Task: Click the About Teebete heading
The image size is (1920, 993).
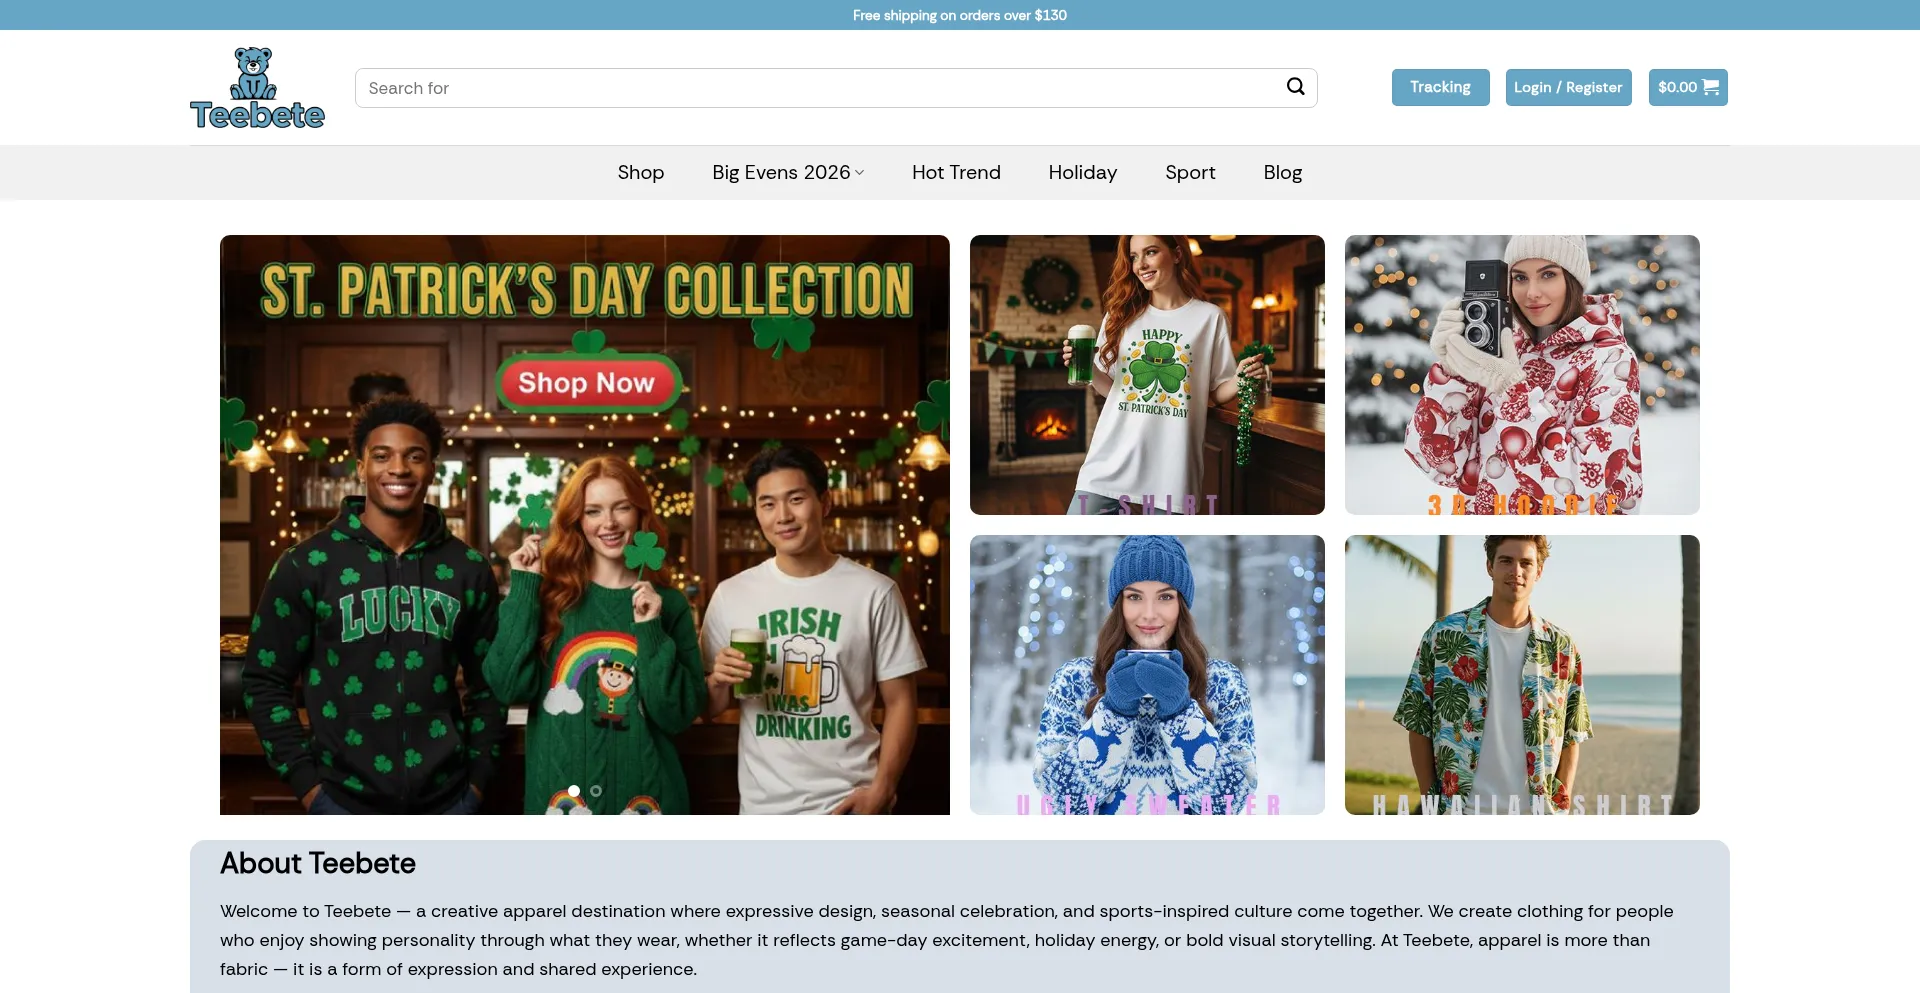Action: (318, 863)
